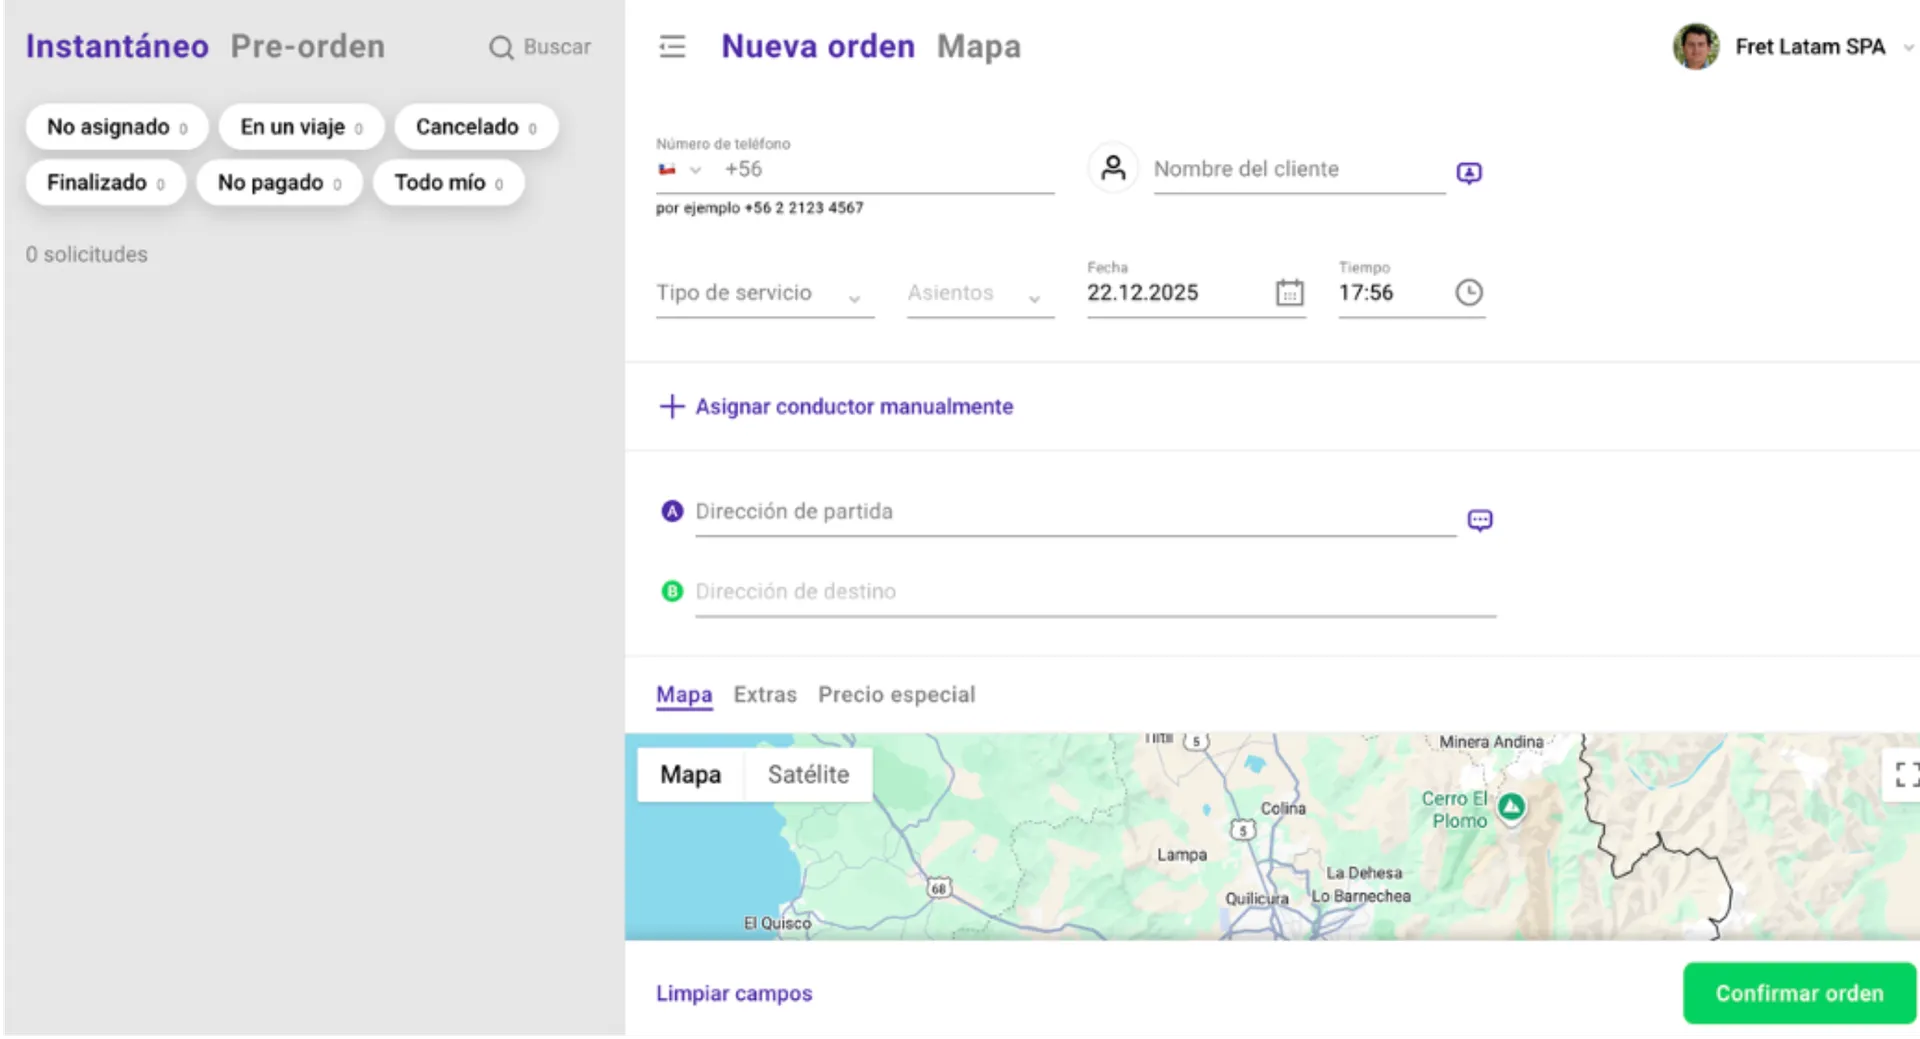Toggle the Cancelado filter chip
This screenshot has height=1039, width=1920.
coord(476,127)
